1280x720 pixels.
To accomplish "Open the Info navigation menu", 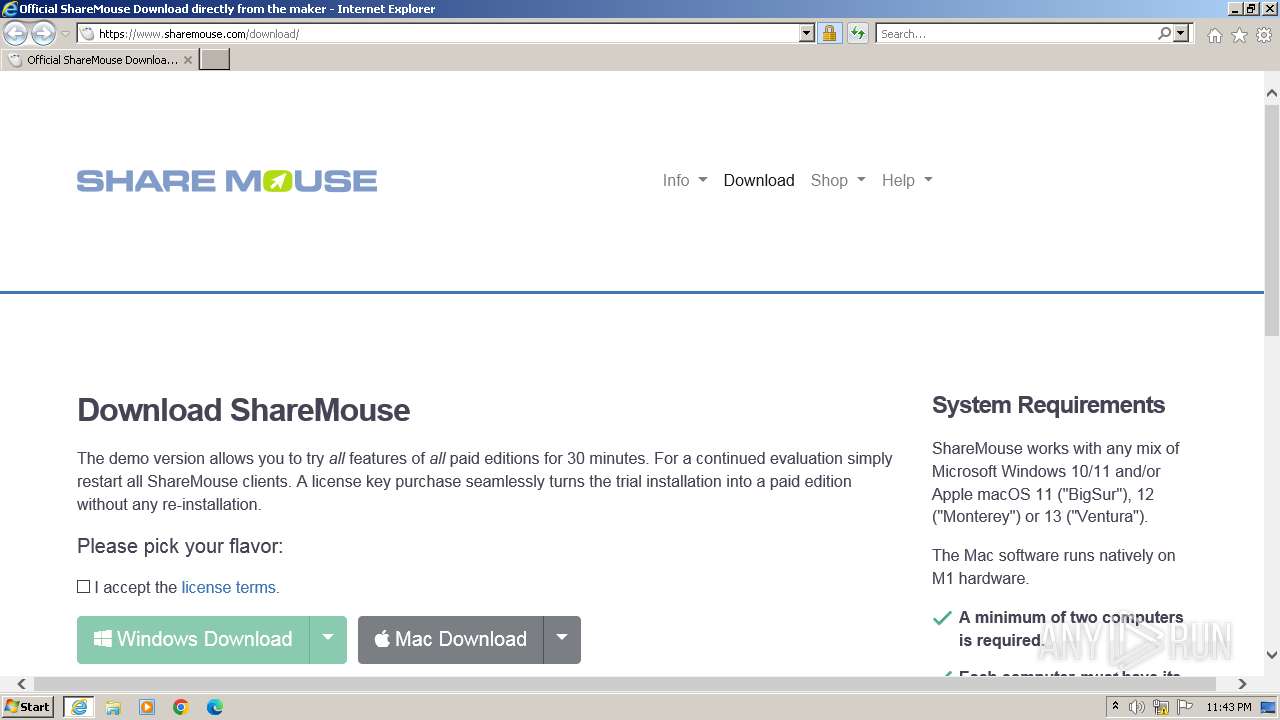I will click(x=685, y=180).
